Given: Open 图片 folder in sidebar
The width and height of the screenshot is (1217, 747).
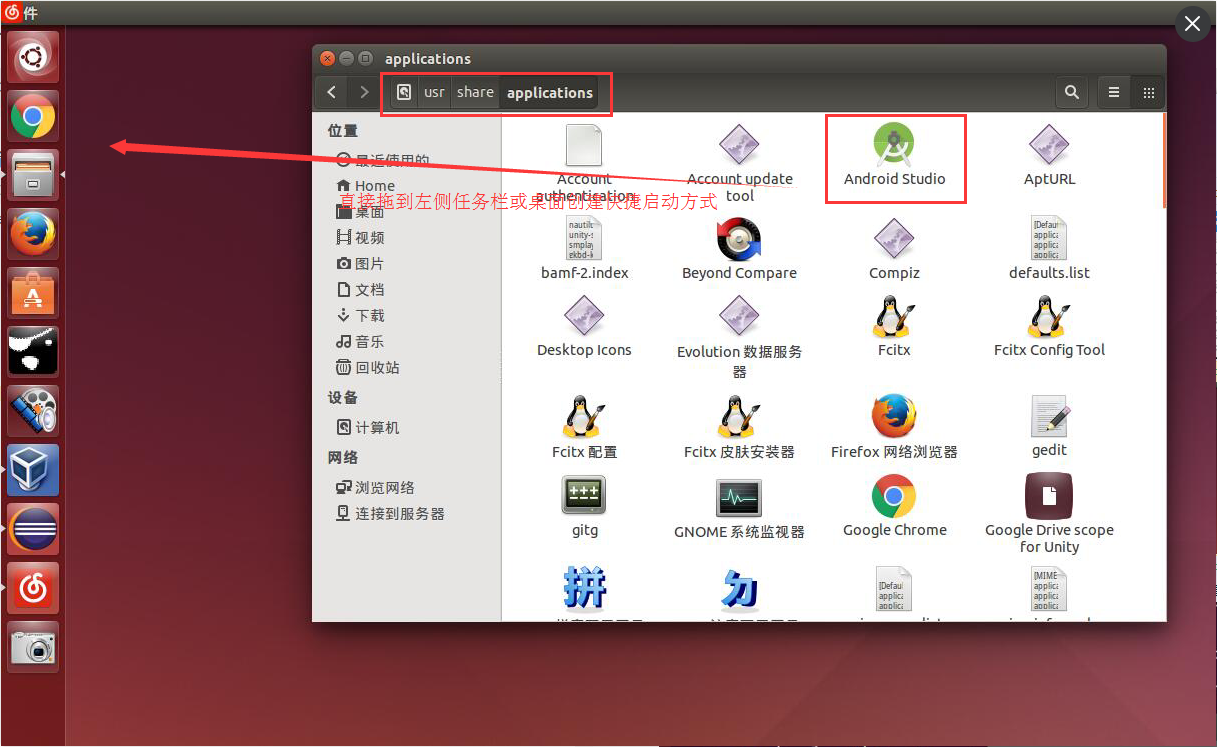Looking at the screenshot, I should point(360,264).
